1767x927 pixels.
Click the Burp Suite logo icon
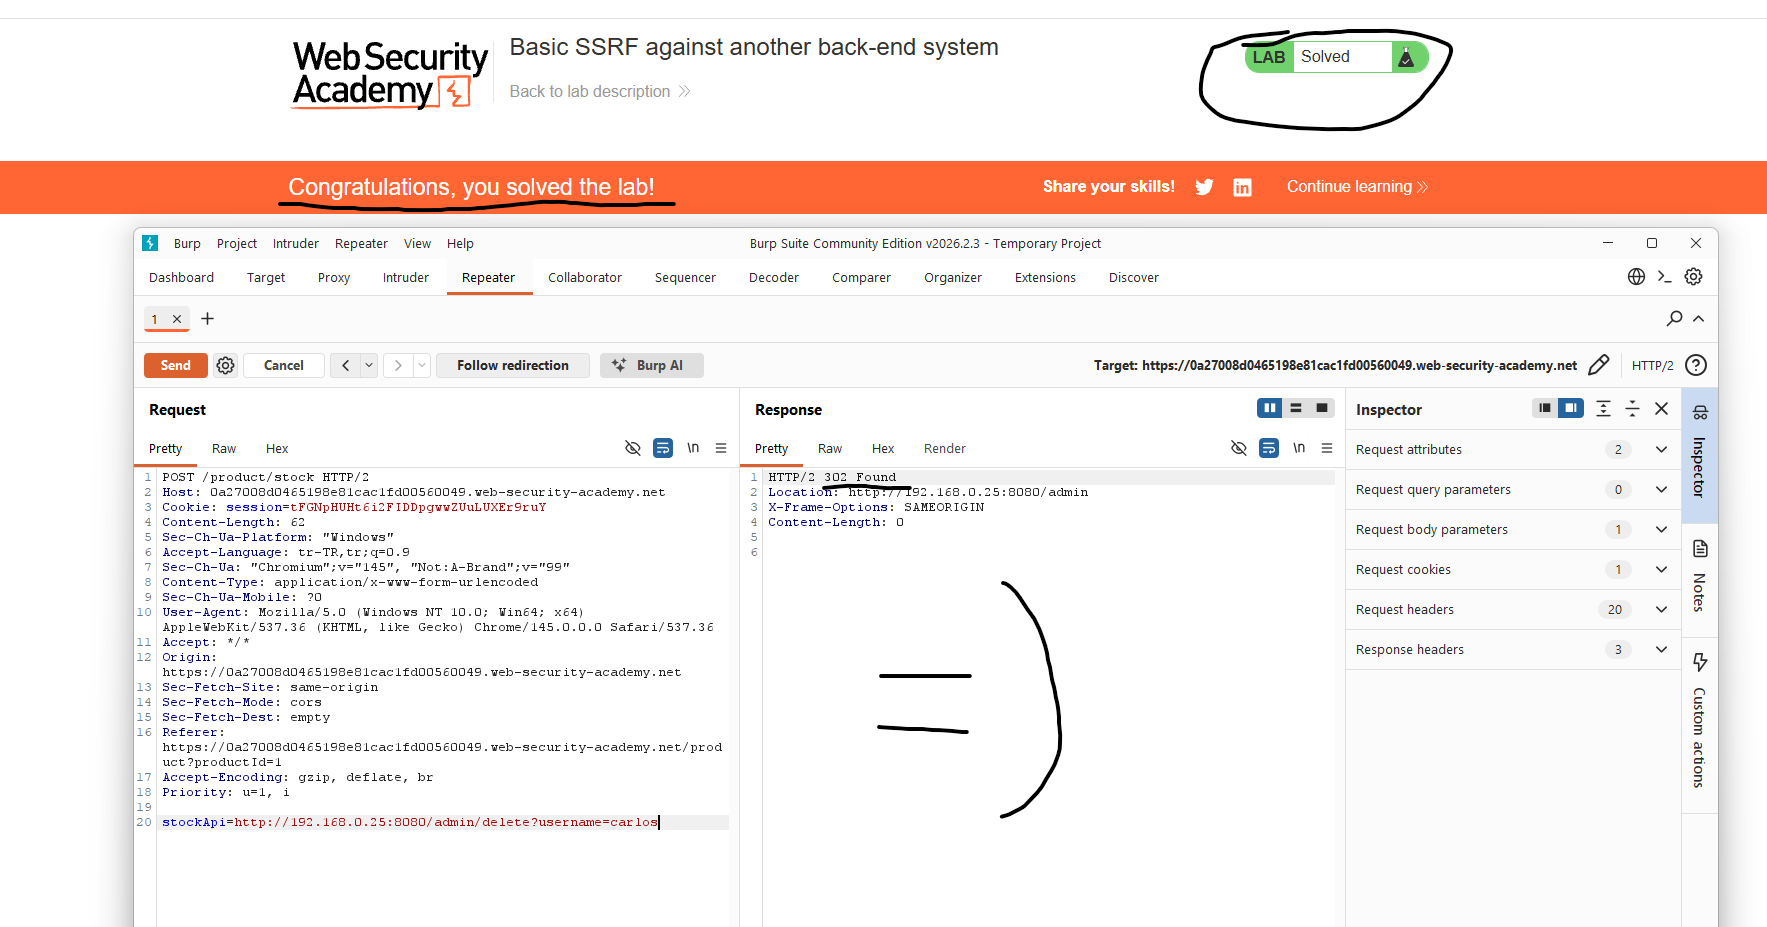(150, 243)
